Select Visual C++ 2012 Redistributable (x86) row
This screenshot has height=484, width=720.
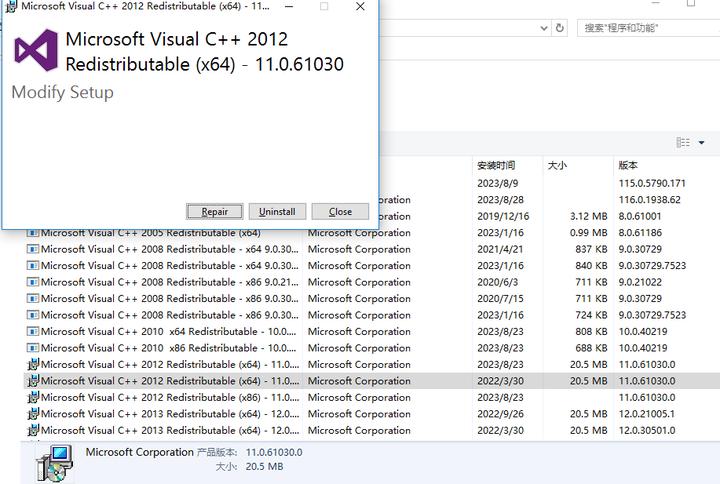372,398
